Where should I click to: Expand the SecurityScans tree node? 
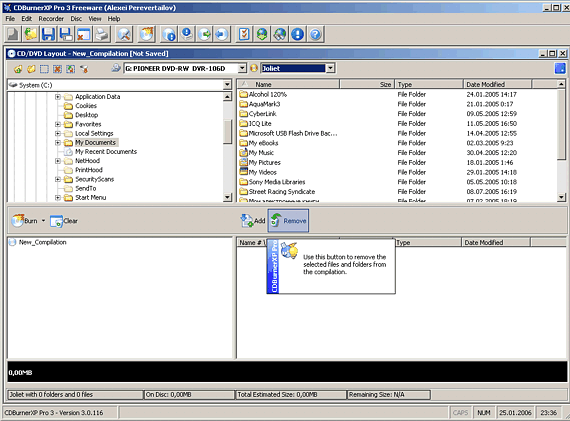(x=58, y=179)
